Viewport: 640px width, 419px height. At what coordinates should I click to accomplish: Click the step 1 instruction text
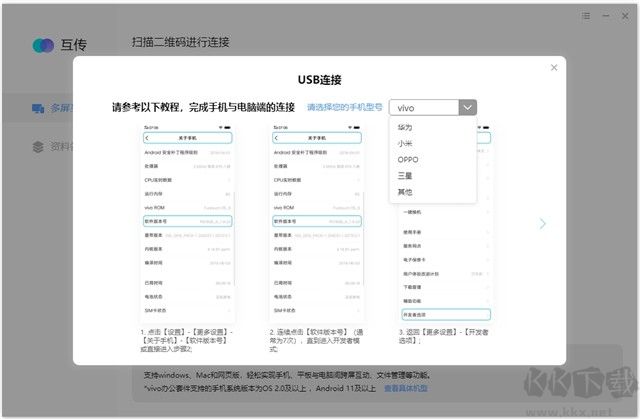coord(187,340)
